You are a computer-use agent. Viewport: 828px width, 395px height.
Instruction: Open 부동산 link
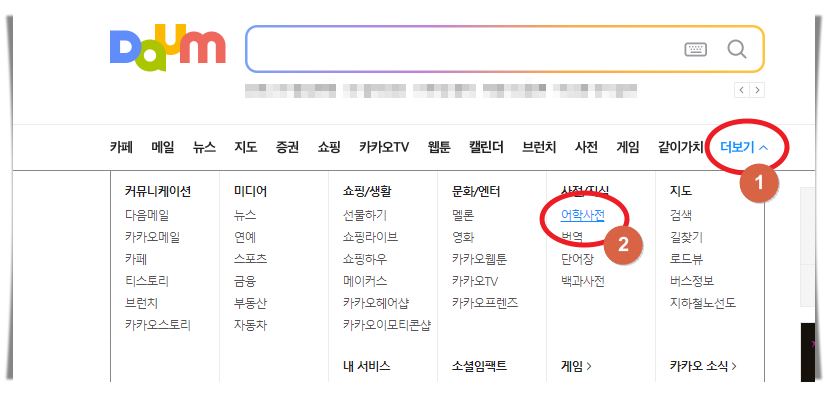tap(250, 303)
